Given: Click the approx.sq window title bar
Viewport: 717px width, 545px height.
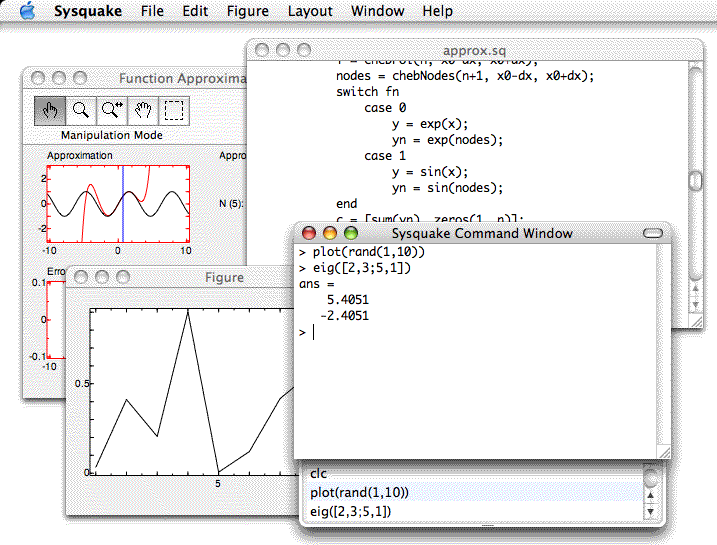Looking at the screenshot, I should point(475,50).
